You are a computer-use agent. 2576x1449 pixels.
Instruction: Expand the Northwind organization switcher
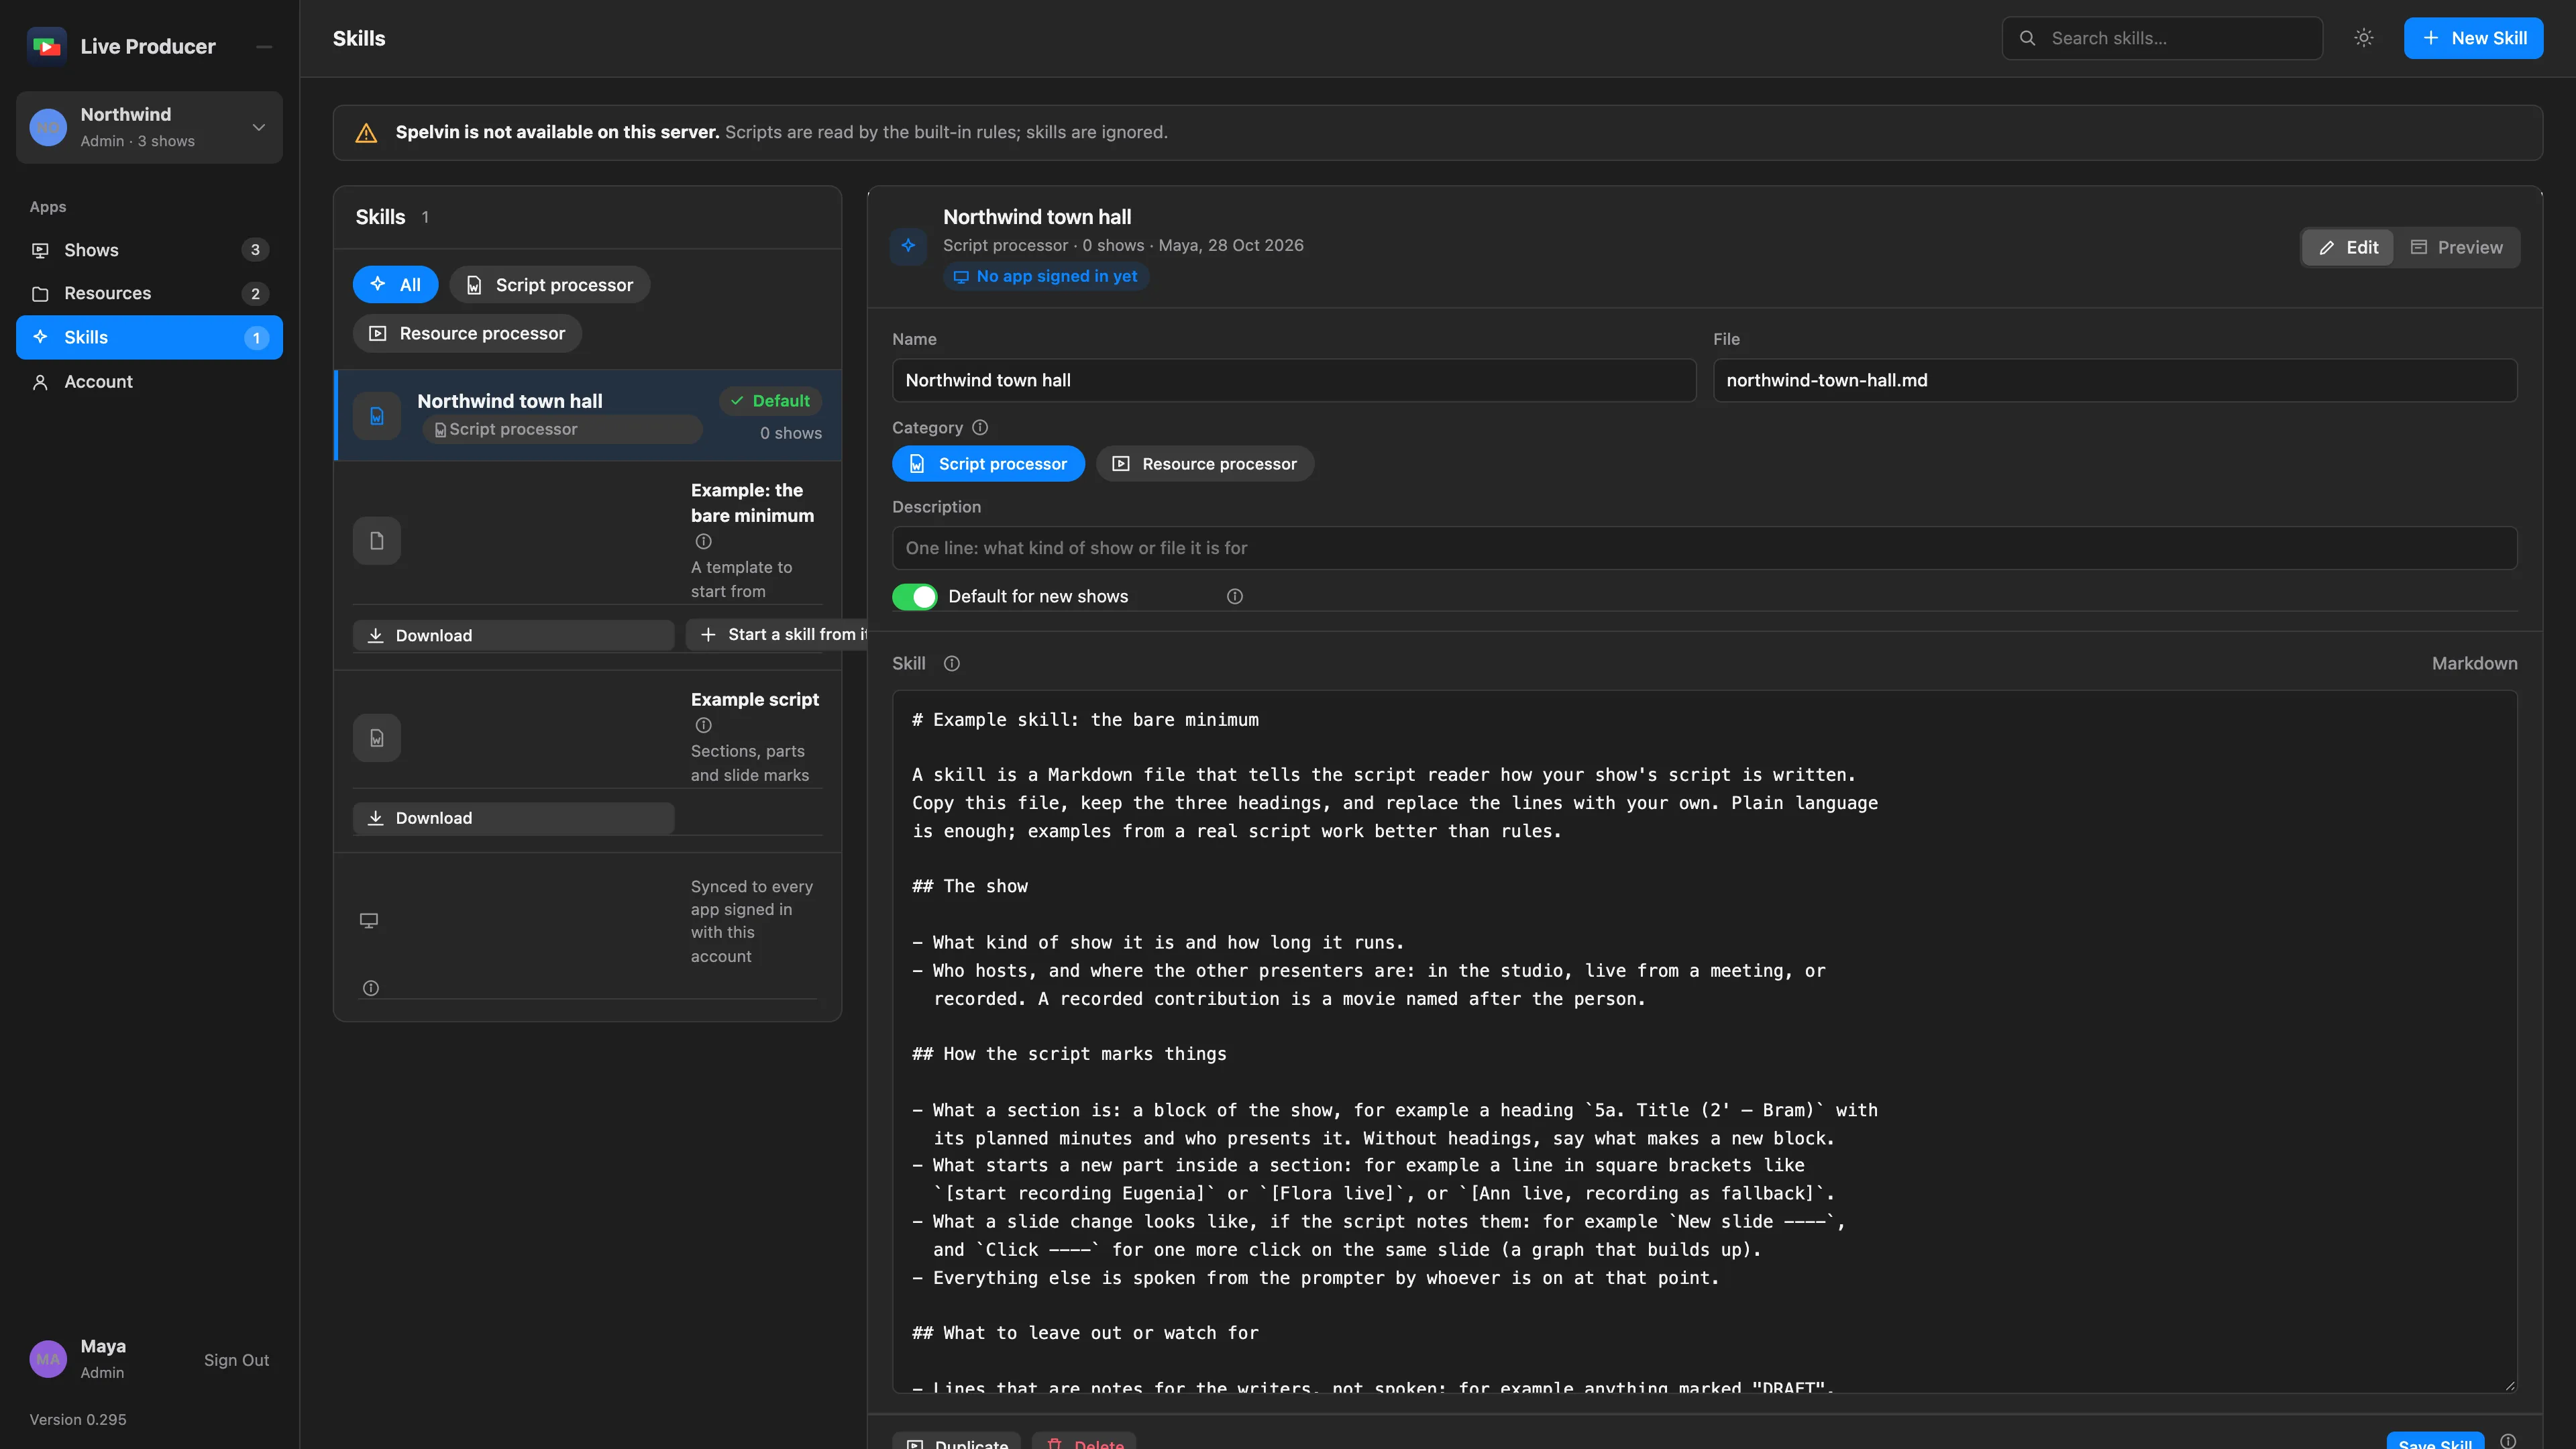149,127
